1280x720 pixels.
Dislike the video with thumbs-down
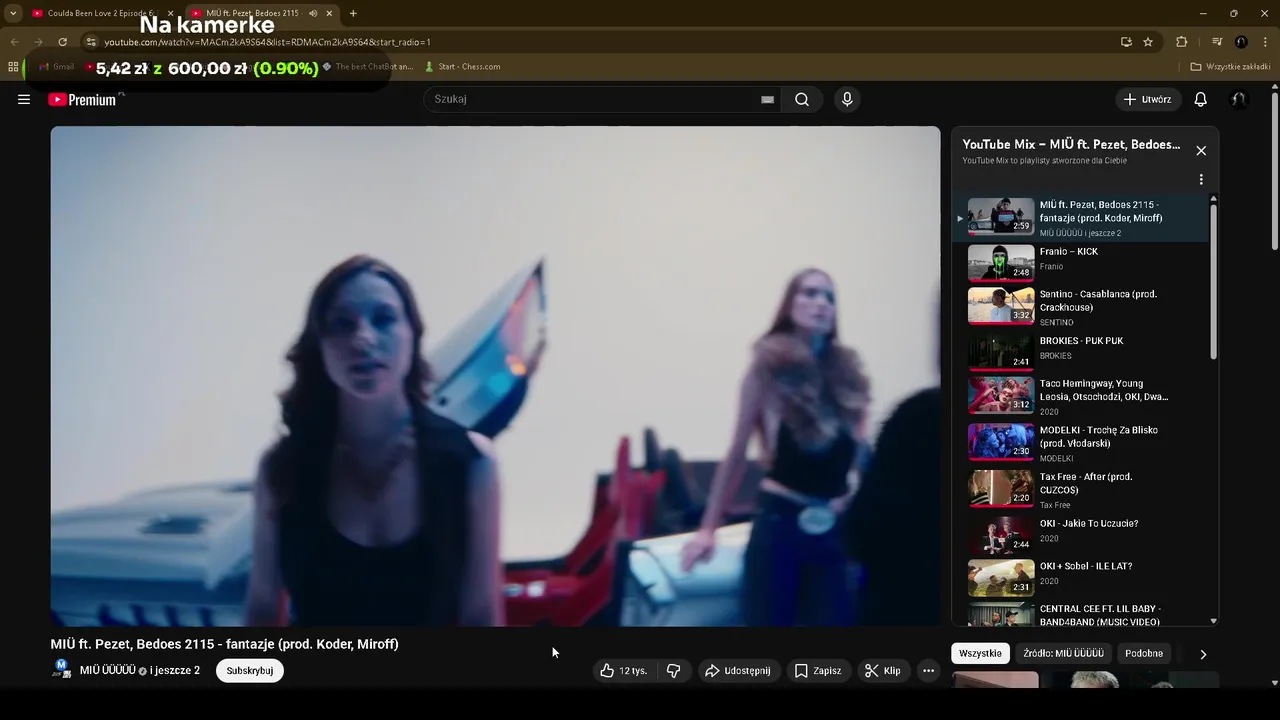pos(673,671)
